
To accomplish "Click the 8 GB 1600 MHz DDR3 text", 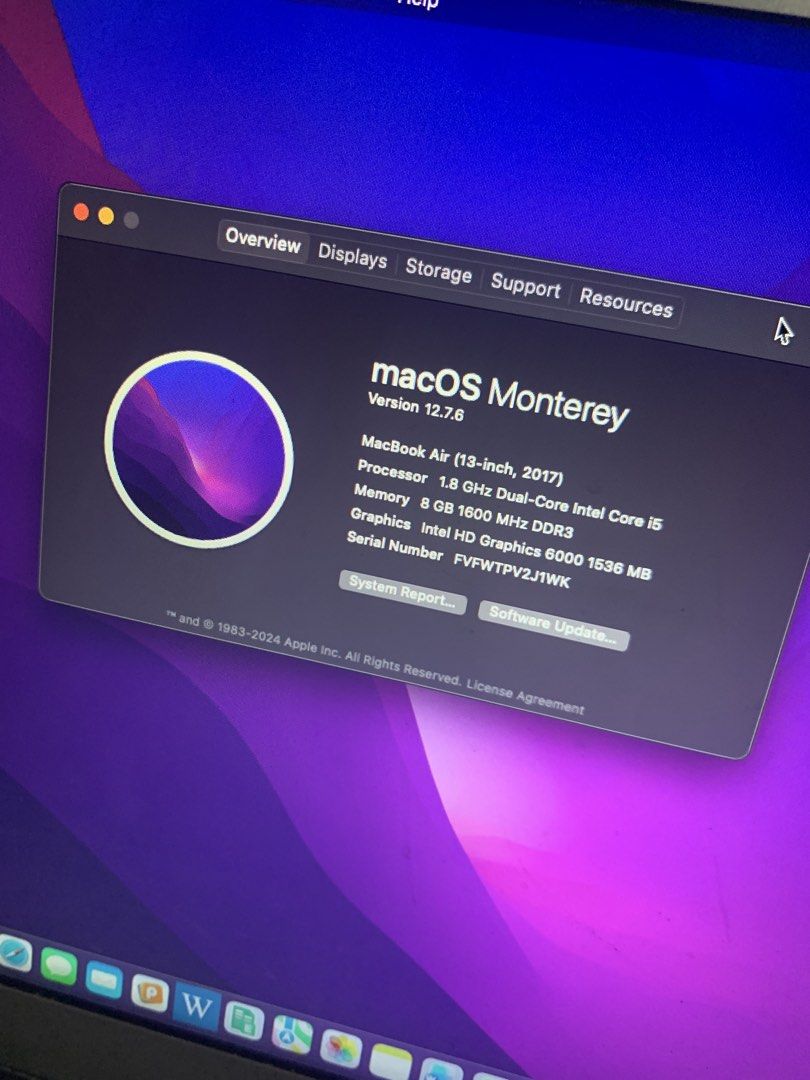I will point(497,517).
